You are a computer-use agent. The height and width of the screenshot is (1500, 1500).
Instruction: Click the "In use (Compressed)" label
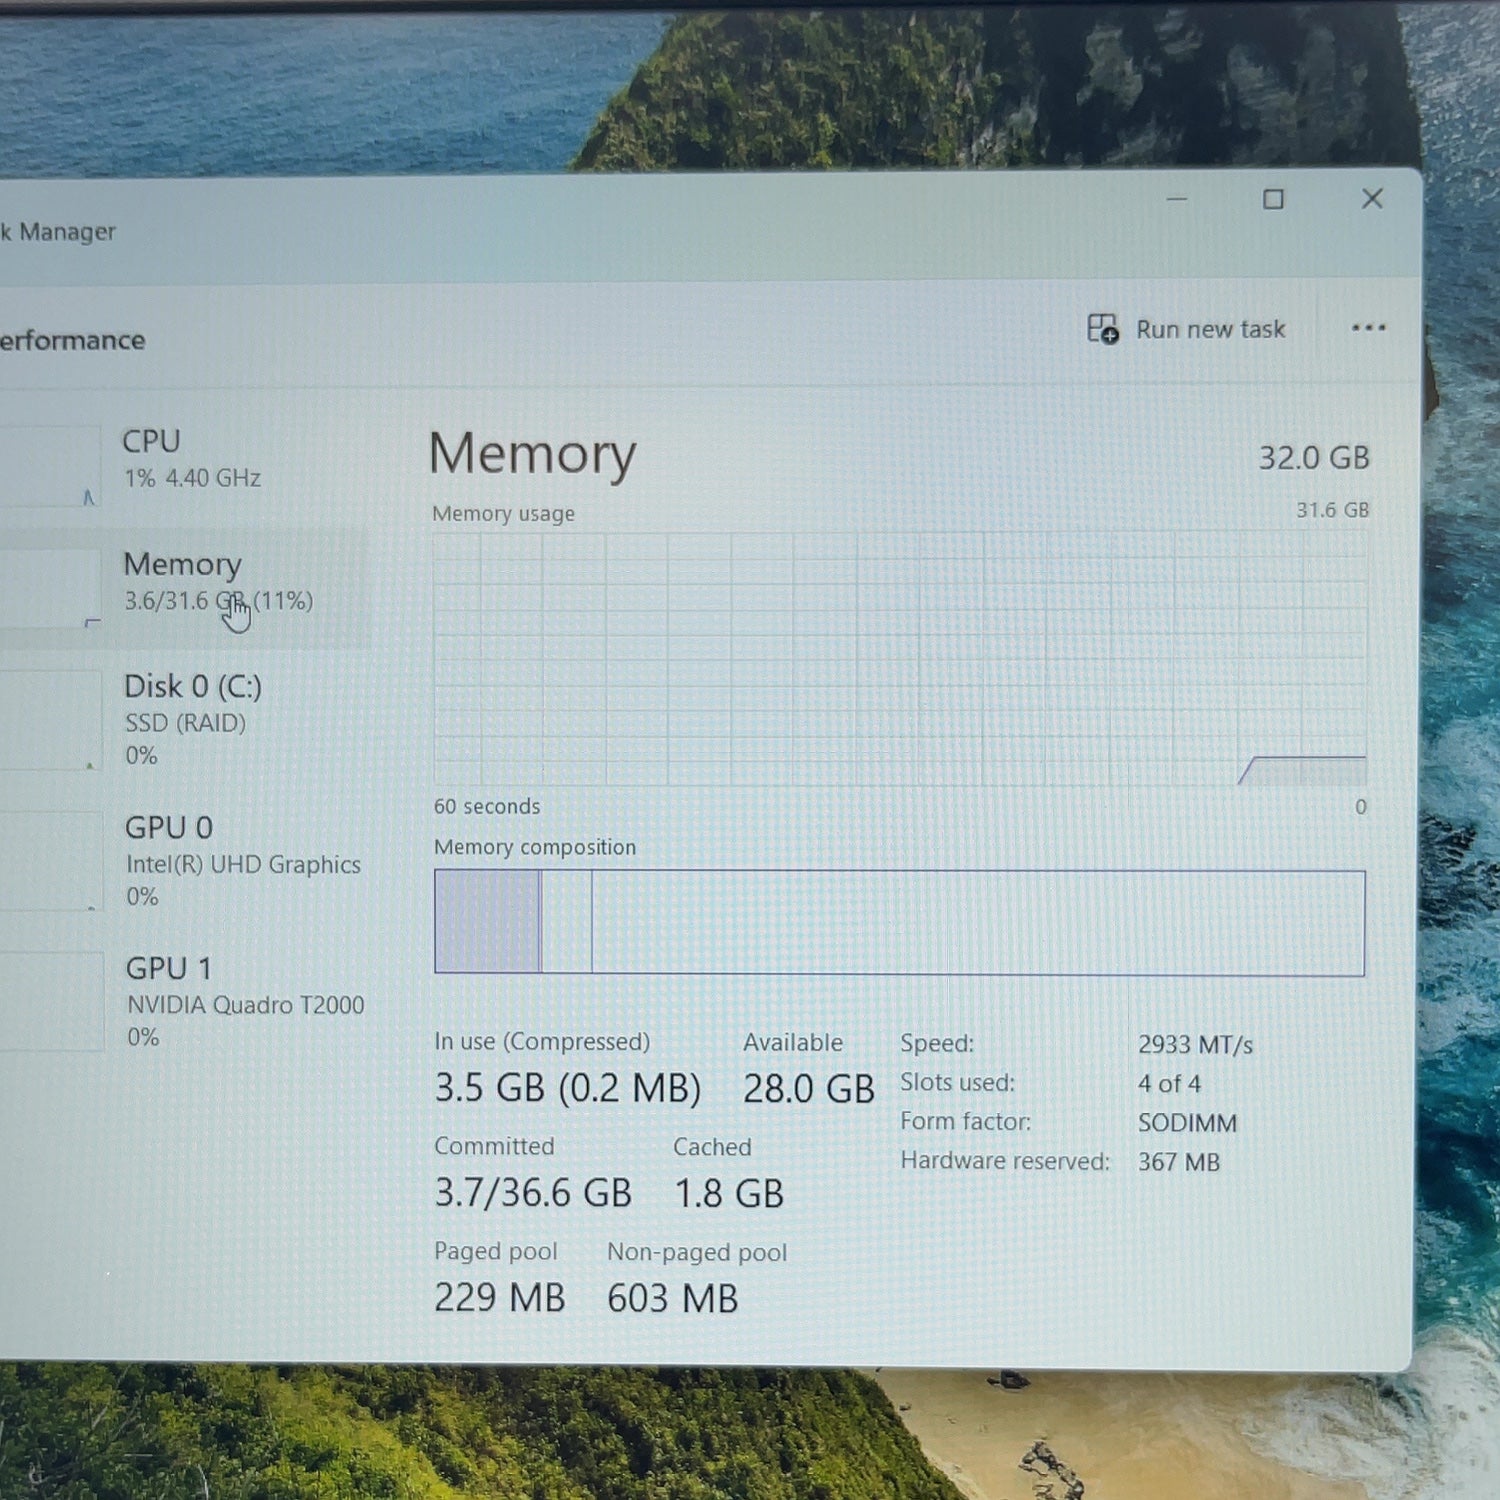click(542, 1042)
